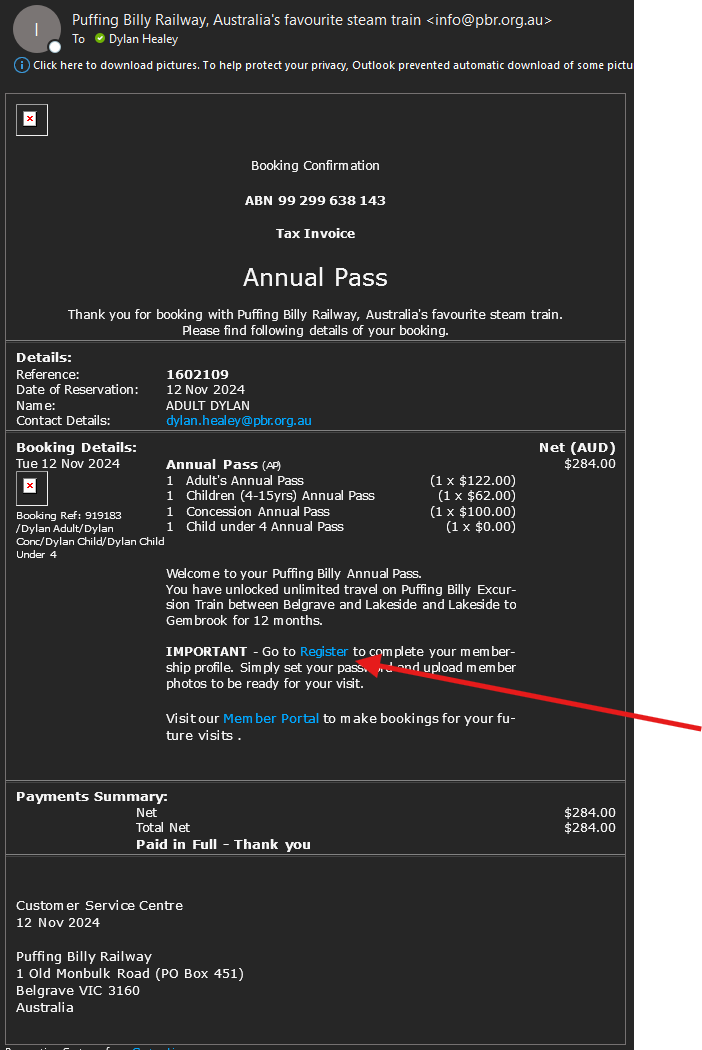Click the ABN 99 299 638 143 text

(315, 201)
